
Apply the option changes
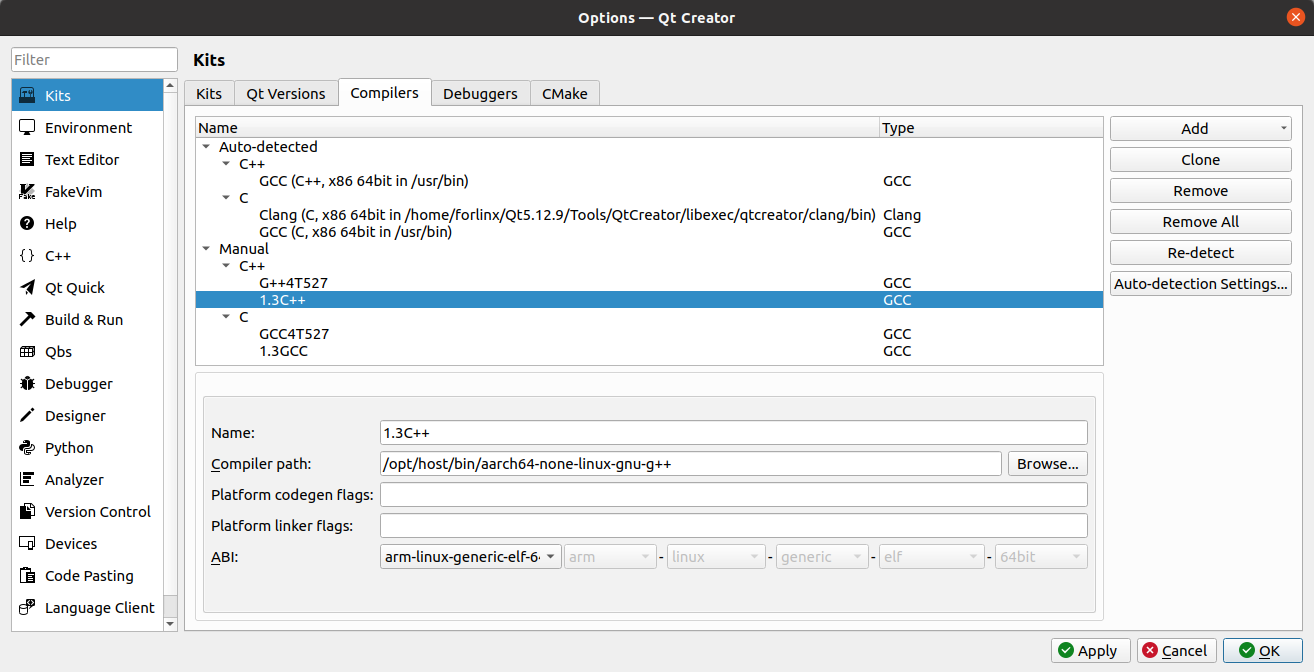click(1091, 651)
